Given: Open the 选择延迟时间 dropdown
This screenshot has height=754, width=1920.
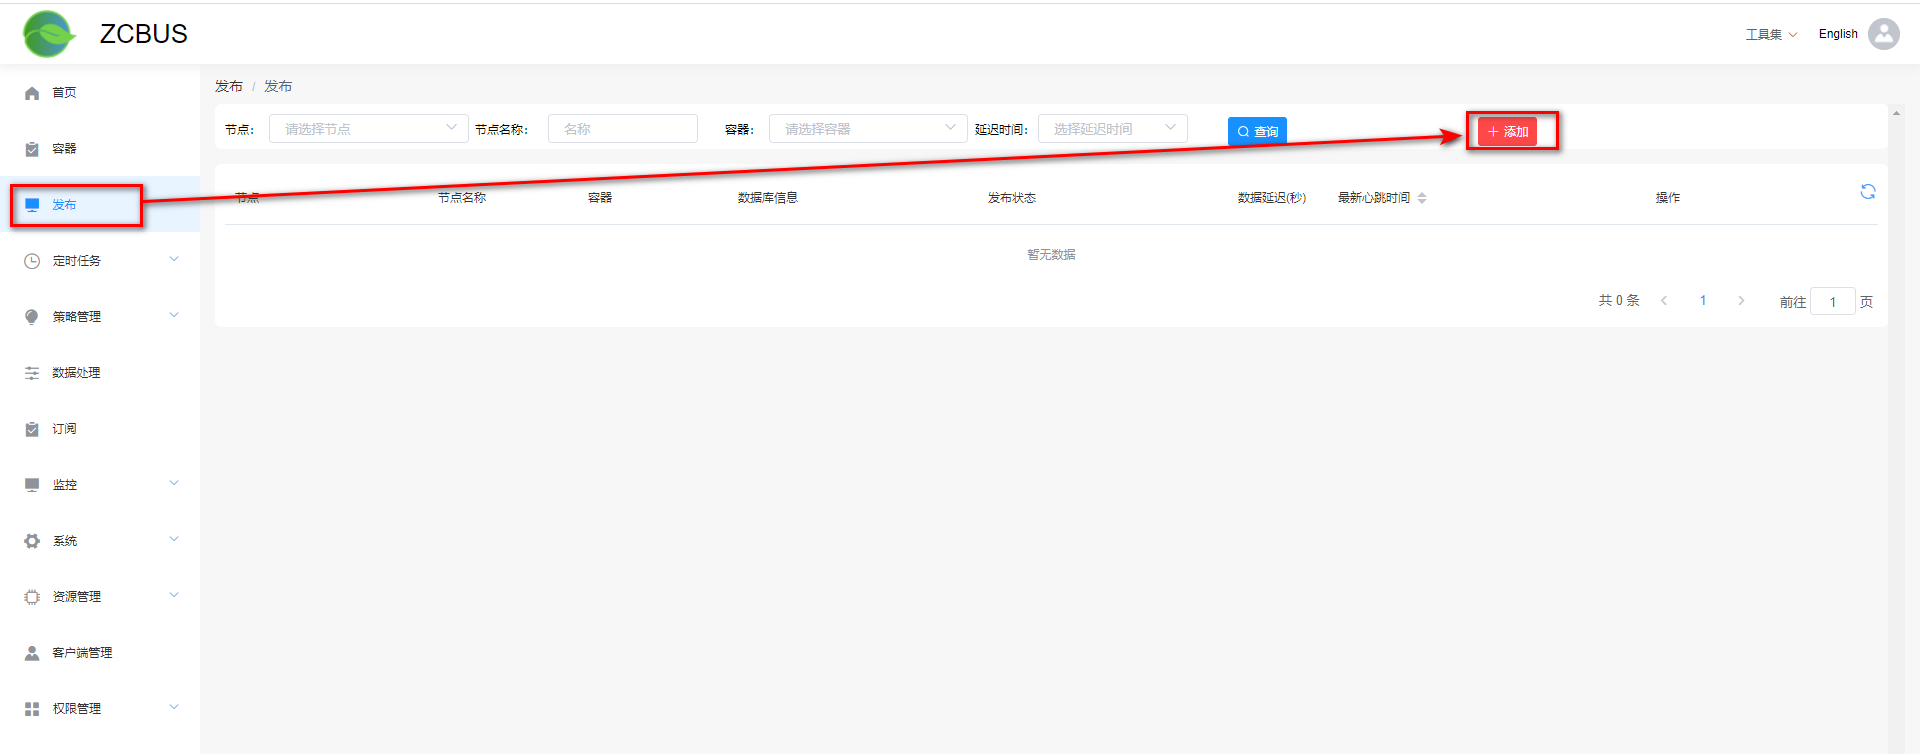Looking at the screenshot, I should [x=1112, y=129].
